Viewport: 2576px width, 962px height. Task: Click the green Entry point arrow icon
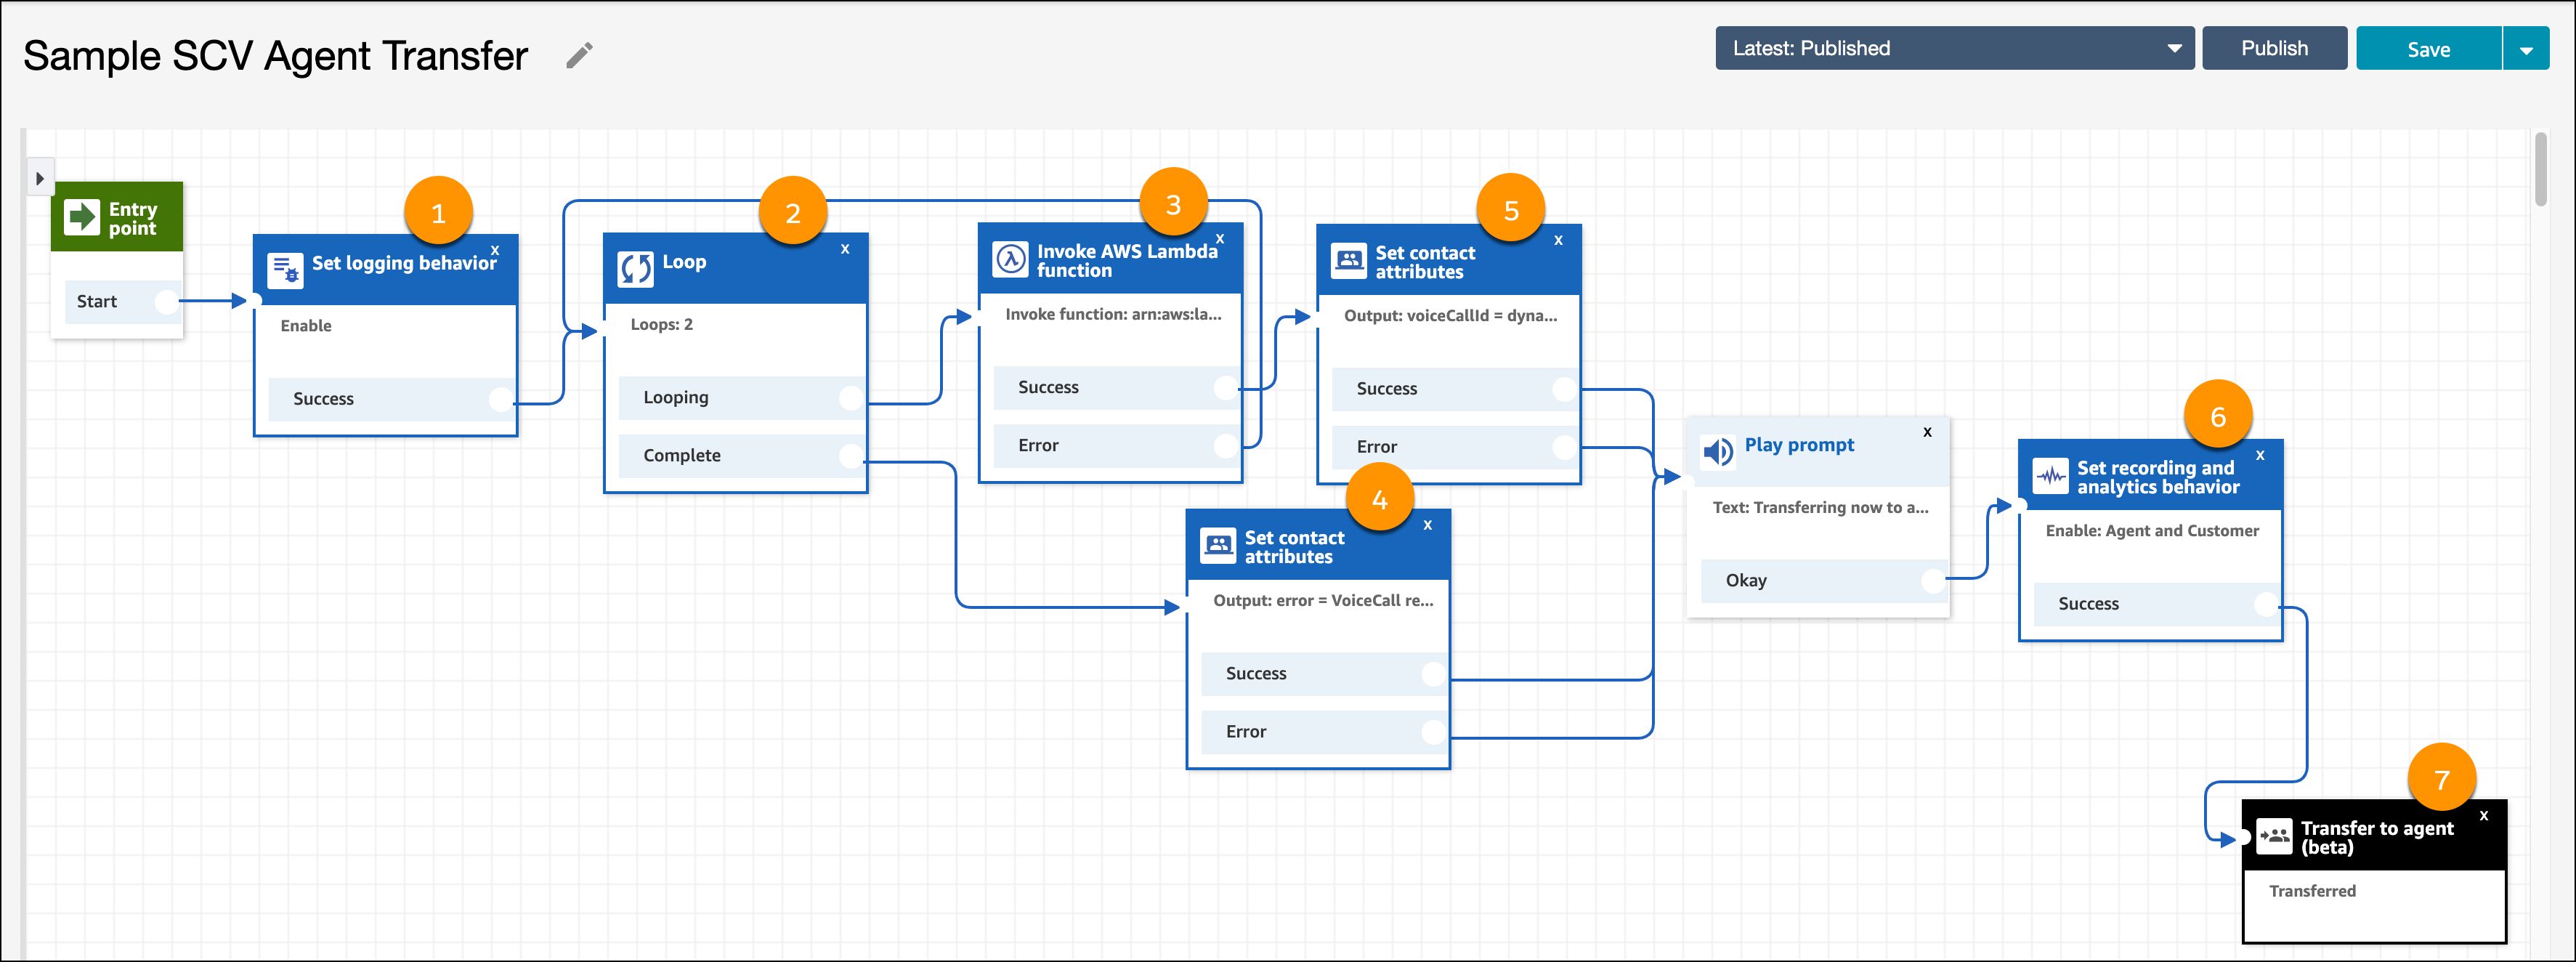[x=82, y=217]
